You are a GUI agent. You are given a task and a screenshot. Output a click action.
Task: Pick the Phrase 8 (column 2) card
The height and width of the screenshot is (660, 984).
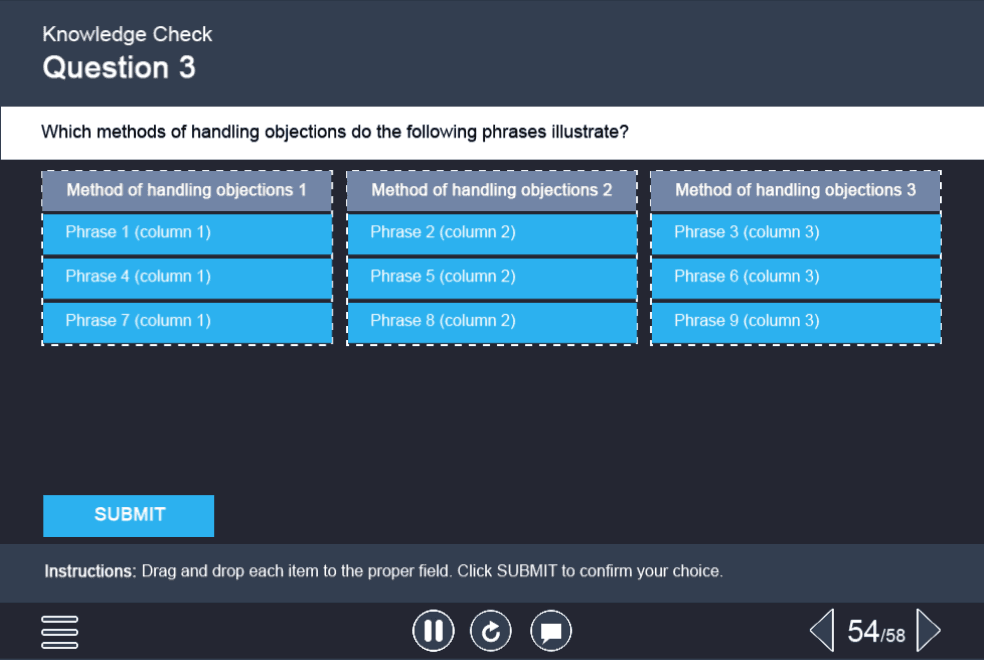point(491,321)
